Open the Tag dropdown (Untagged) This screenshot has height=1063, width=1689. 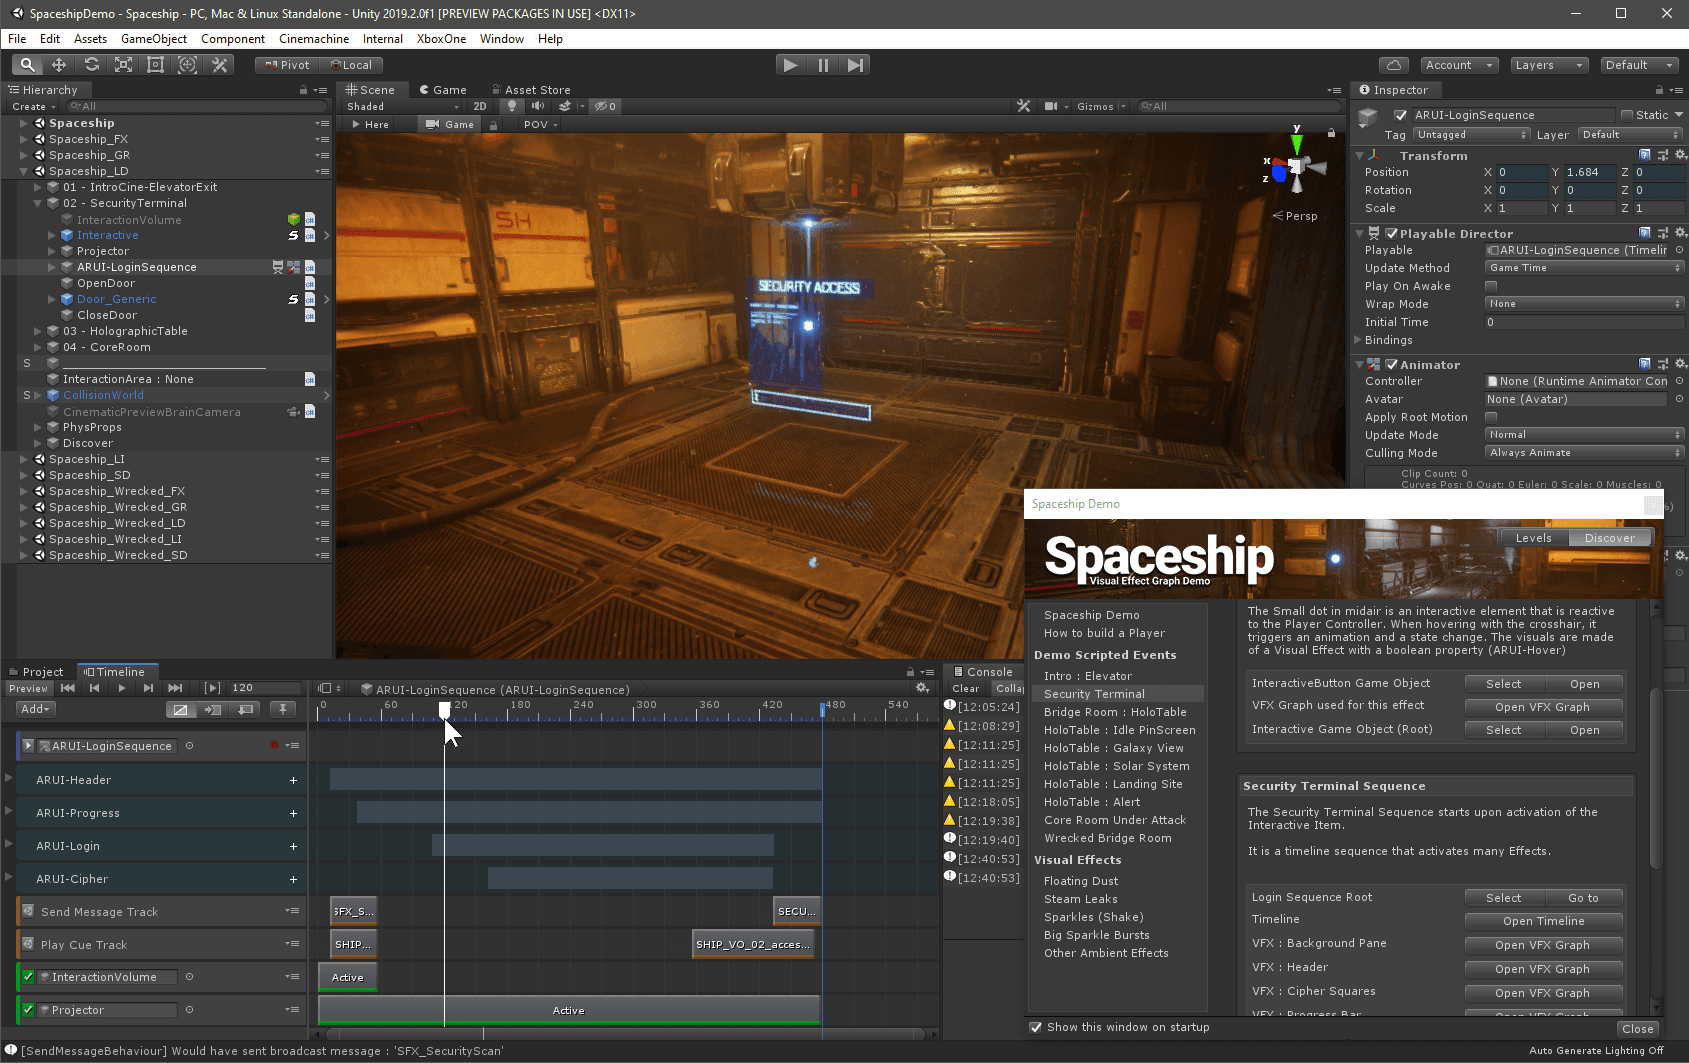pyautogui.click(x=1472, y=135)
